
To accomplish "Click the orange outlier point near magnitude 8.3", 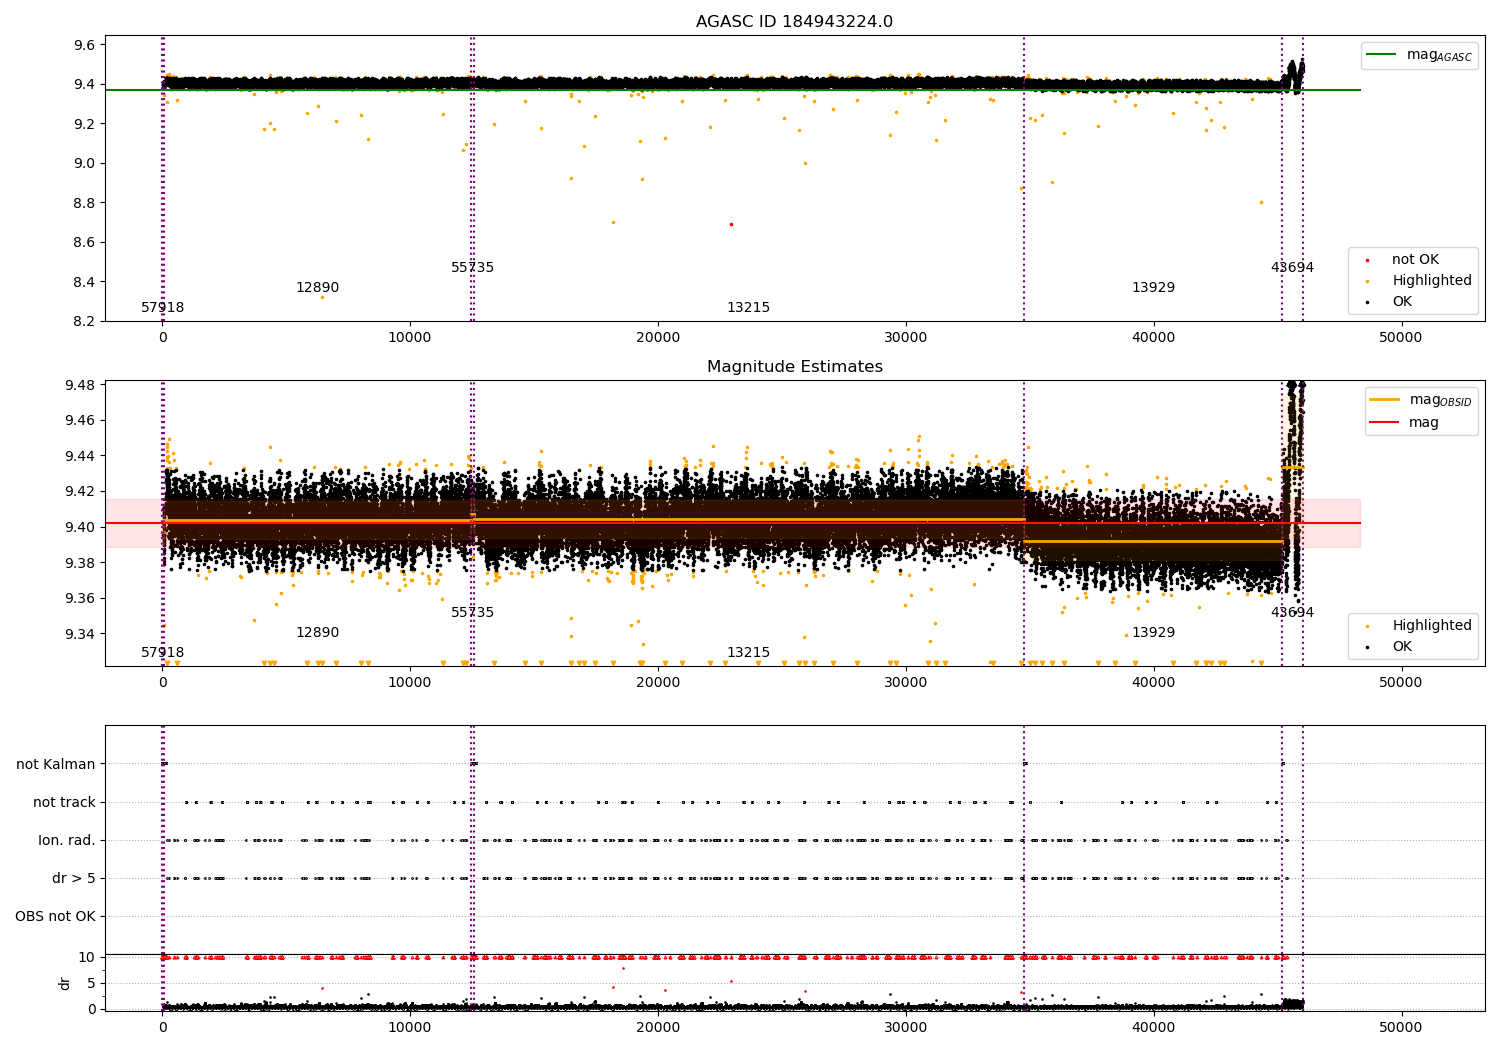I will pyautogui.click(x=322, y=297).
